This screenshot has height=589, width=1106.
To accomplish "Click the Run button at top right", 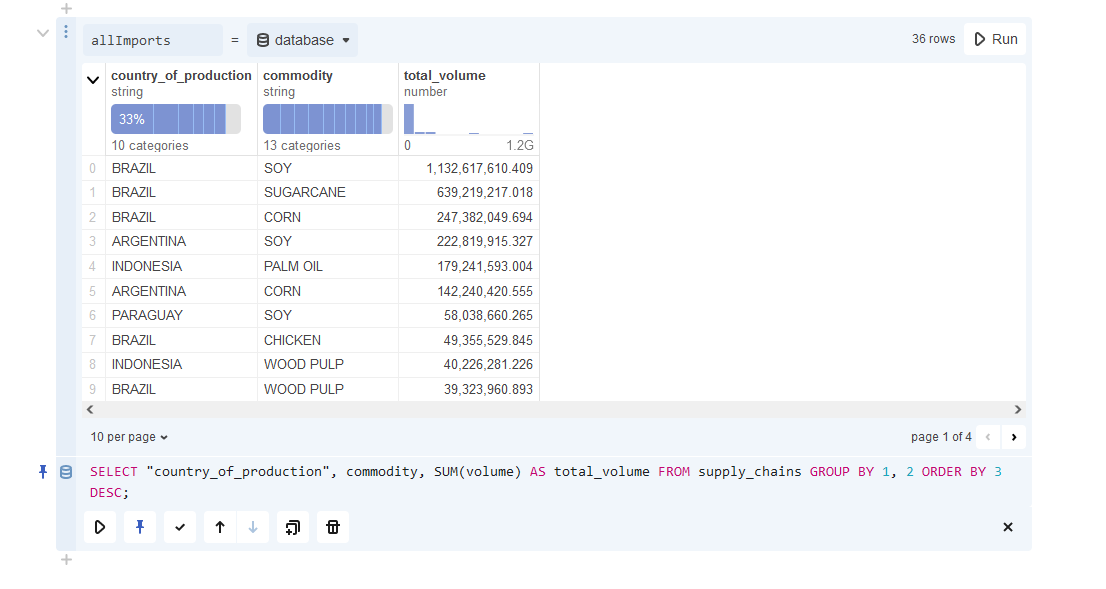I will pyautogui.click(x=995, y=39).
